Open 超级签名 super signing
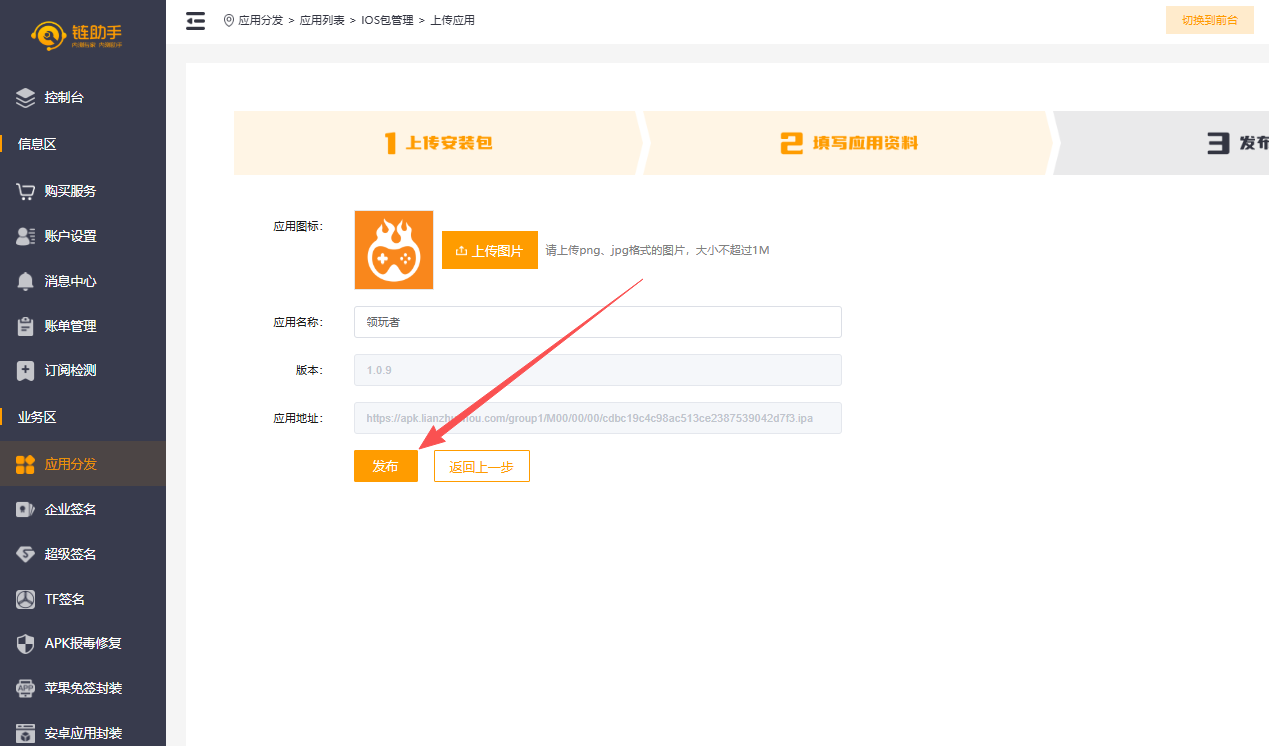The width and height of the screenshot is (1269, 746). (x=70, y=554)
